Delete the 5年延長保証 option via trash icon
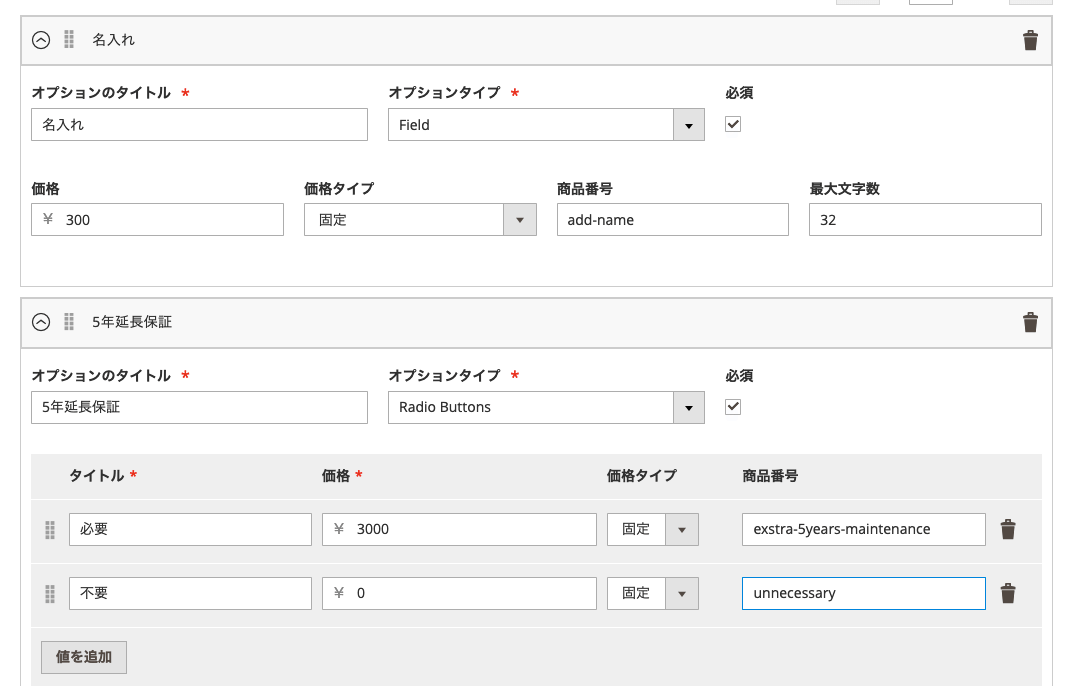 click(1031, 322)
